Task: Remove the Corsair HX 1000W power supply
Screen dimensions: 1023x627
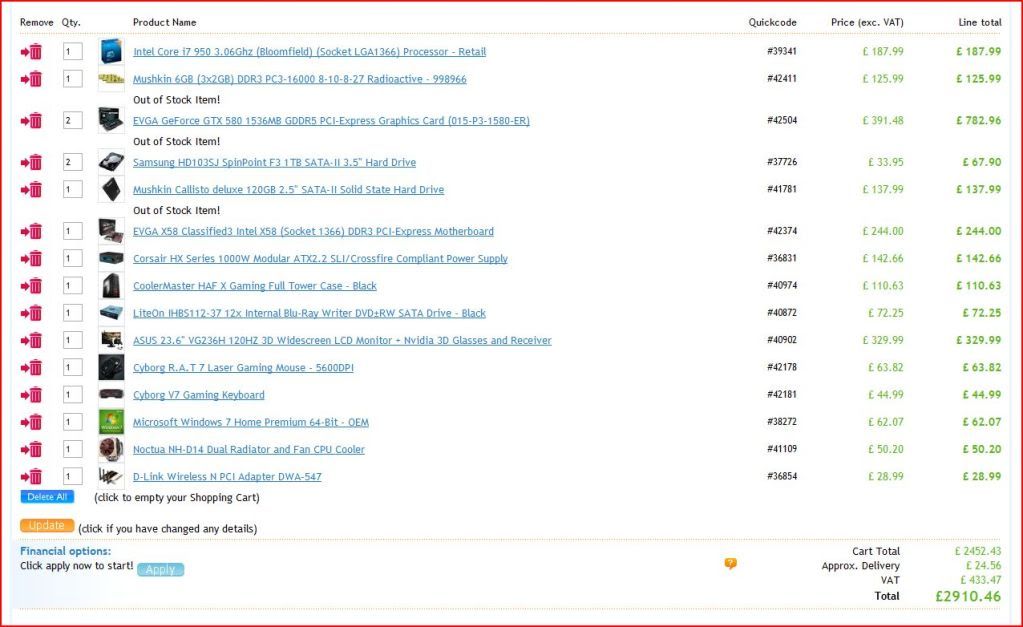Action: click(x=31, y=259)
